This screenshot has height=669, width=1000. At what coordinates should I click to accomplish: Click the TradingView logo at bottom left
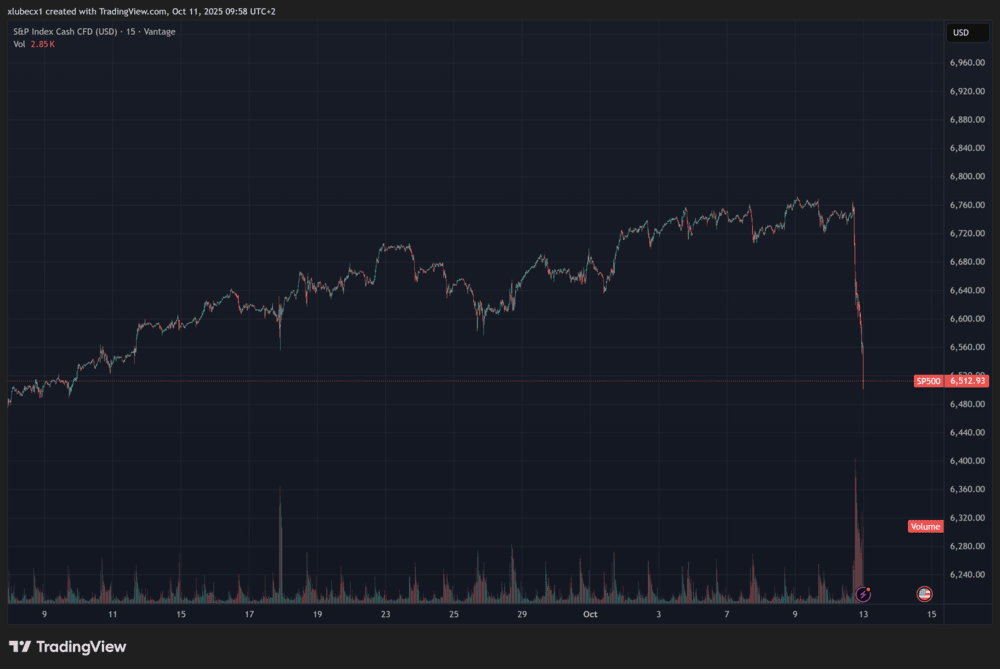68,647
